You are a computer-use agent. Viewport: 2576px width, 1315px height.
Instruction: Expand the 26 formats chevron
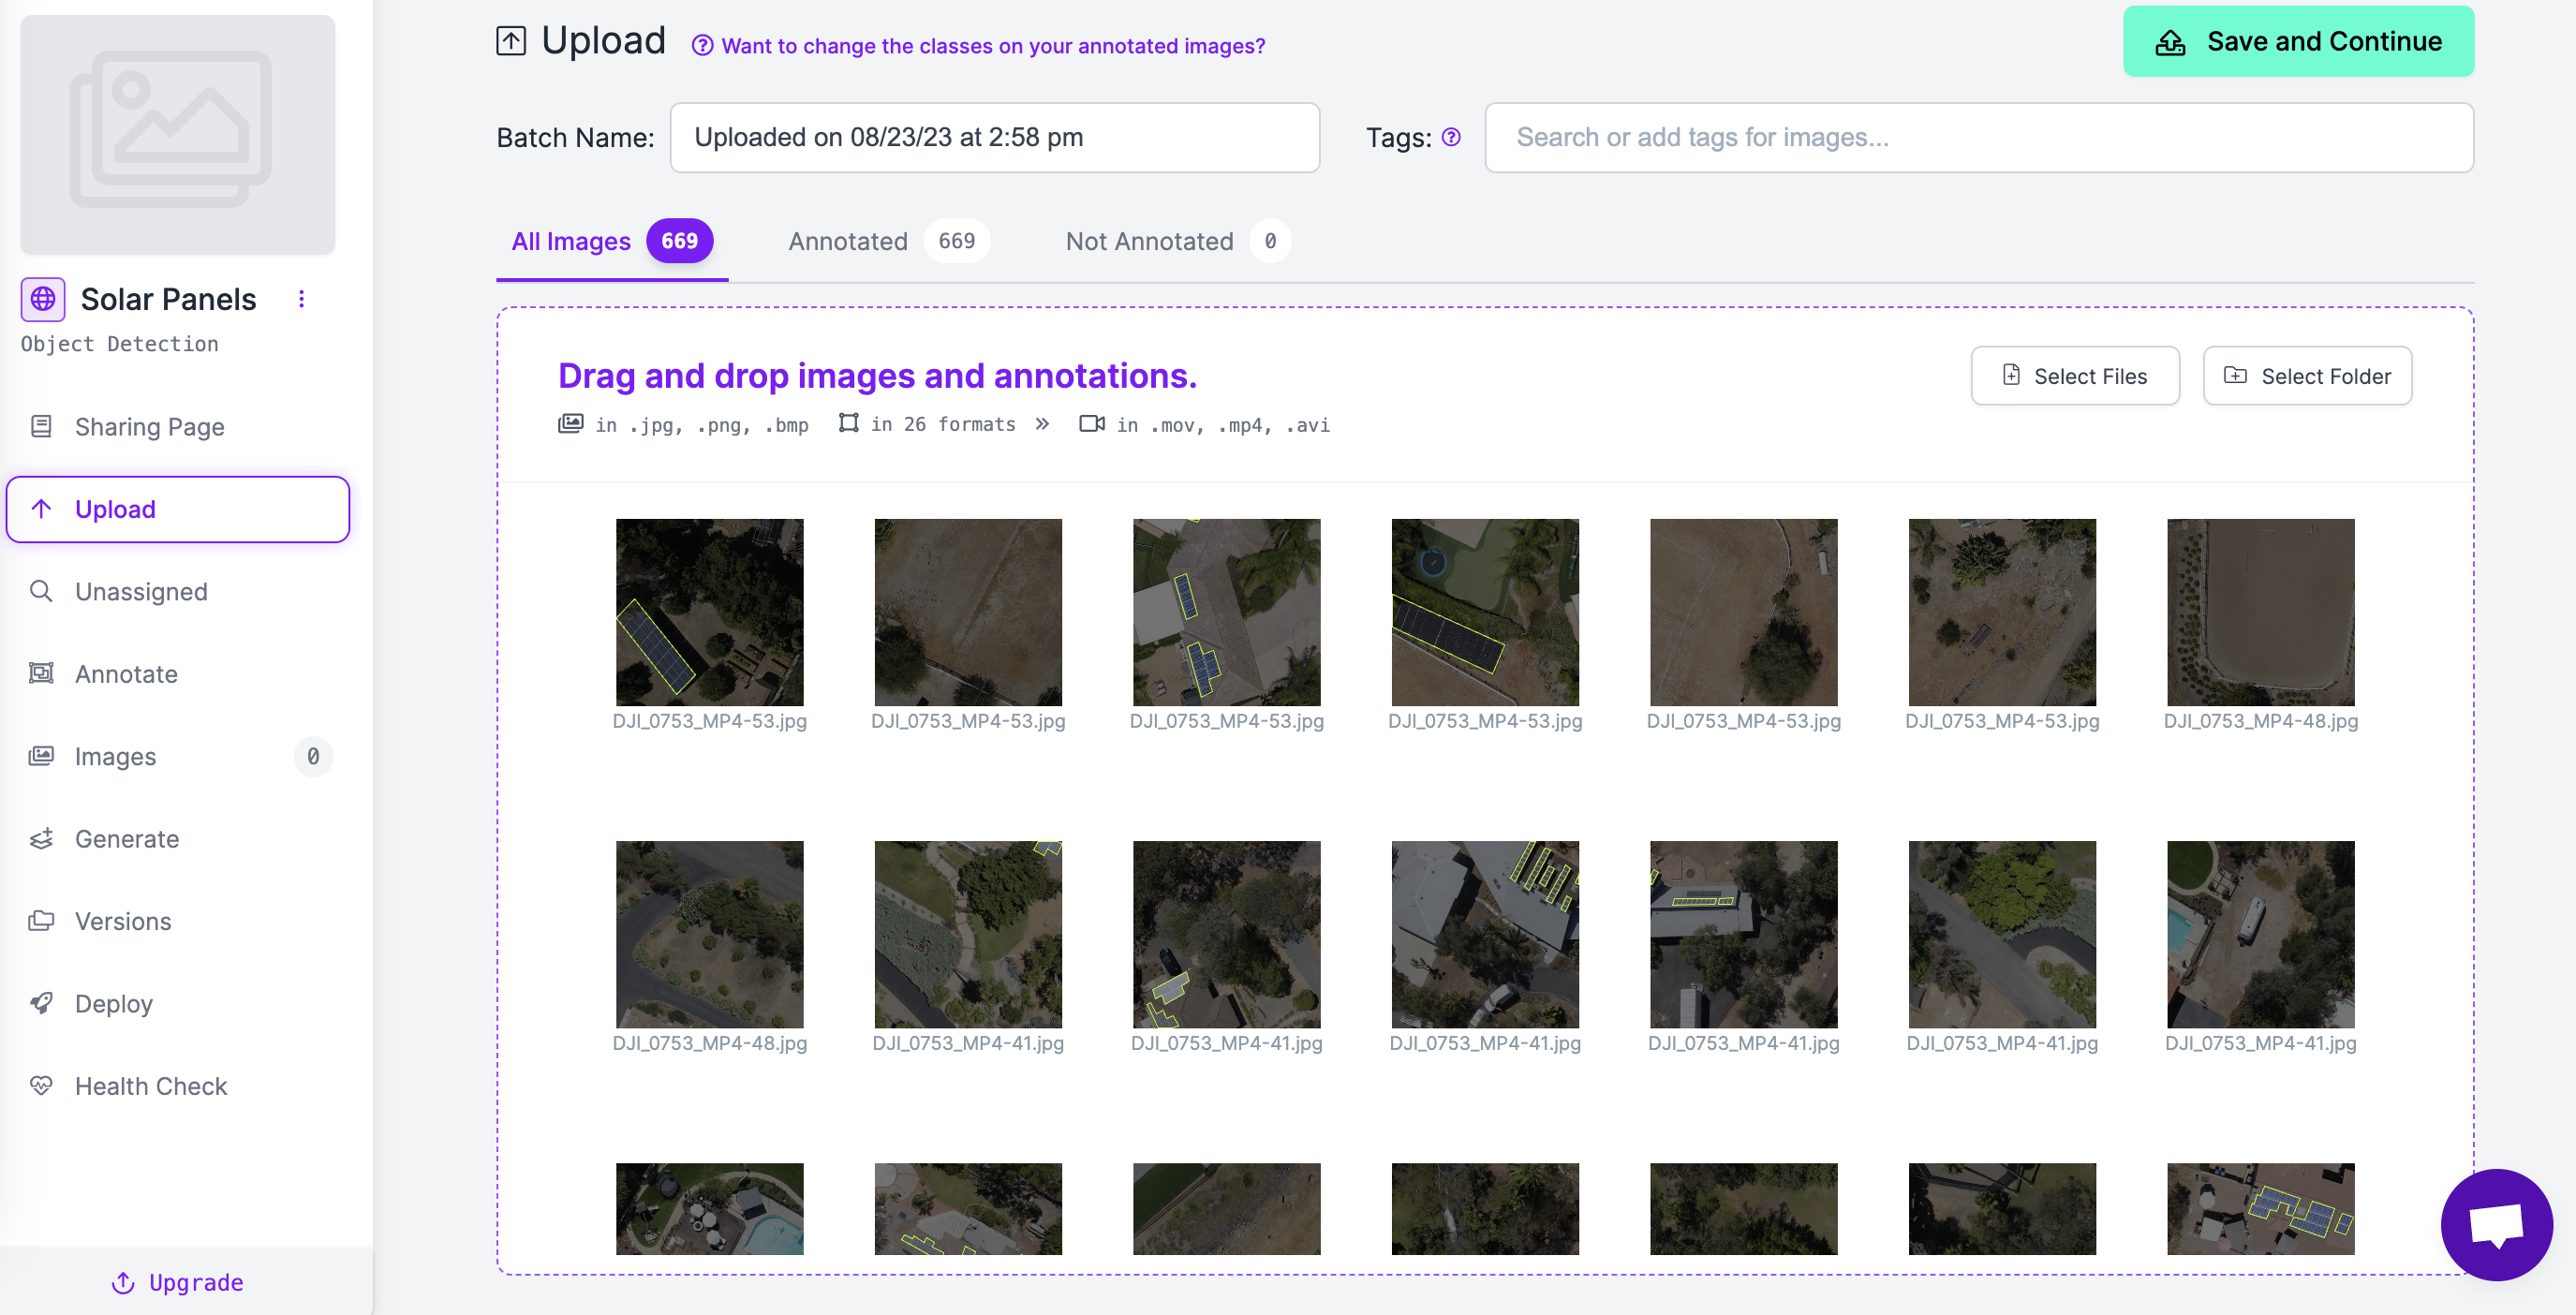click(x=1042, y=424)
